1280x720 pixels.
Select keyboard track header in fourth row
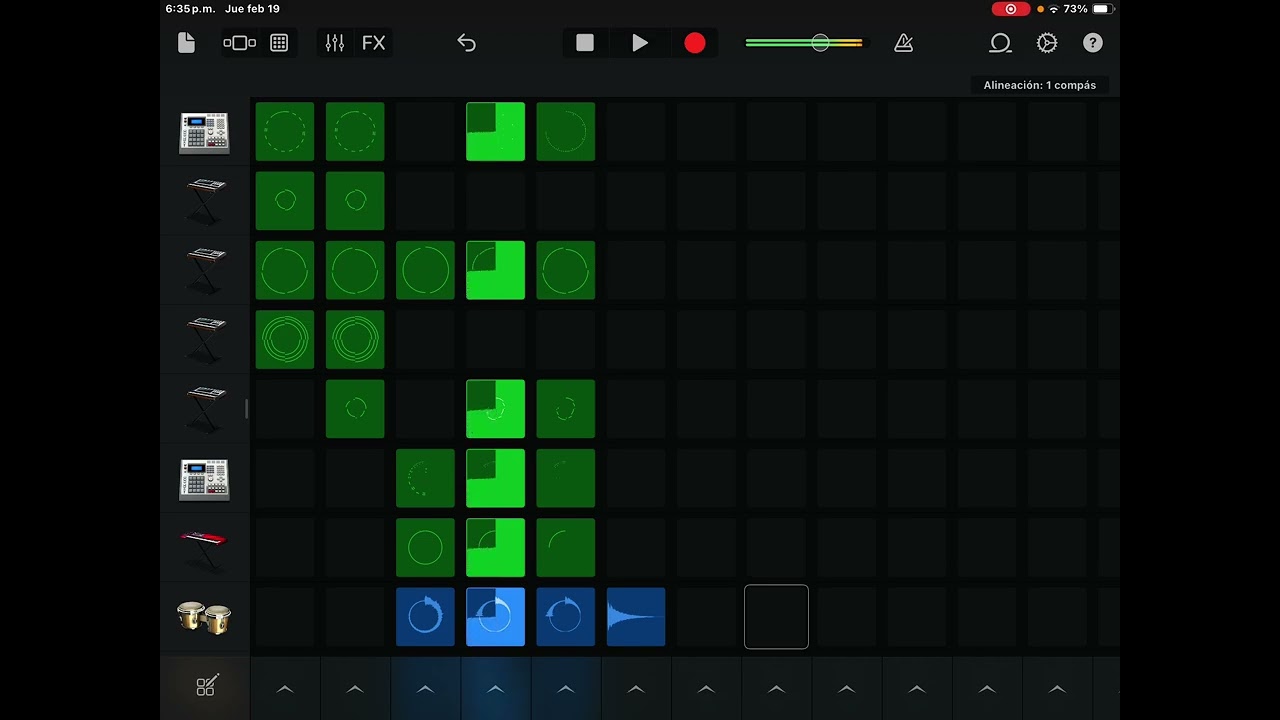coord(205,340)
